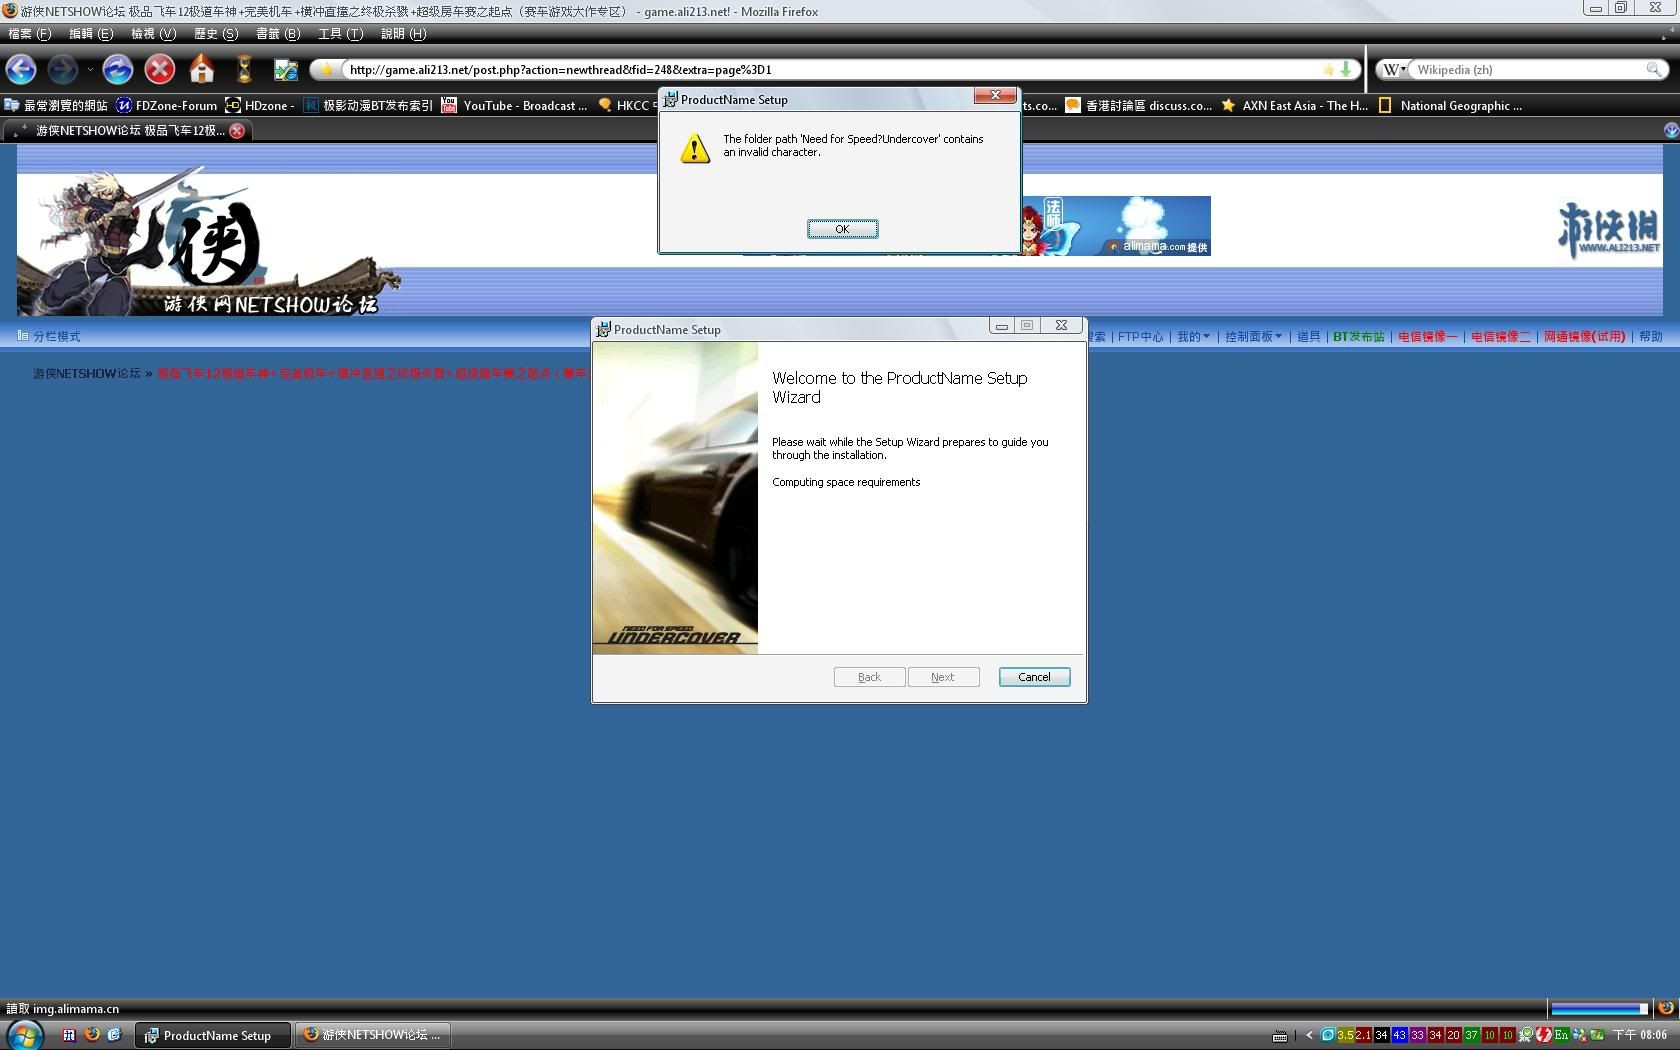
Task: Click the 游侠NETSHOW论坛 breadcrumb link
Action: click(87, 373)
